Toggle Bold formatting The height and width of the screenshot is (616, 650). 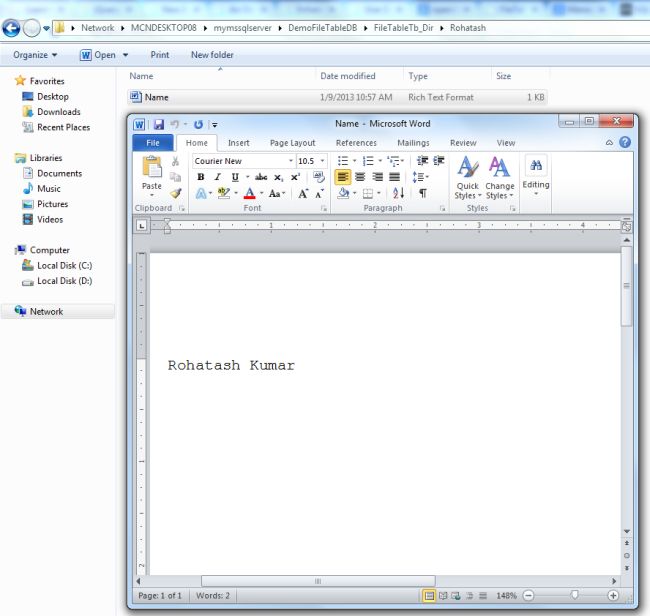201,177
